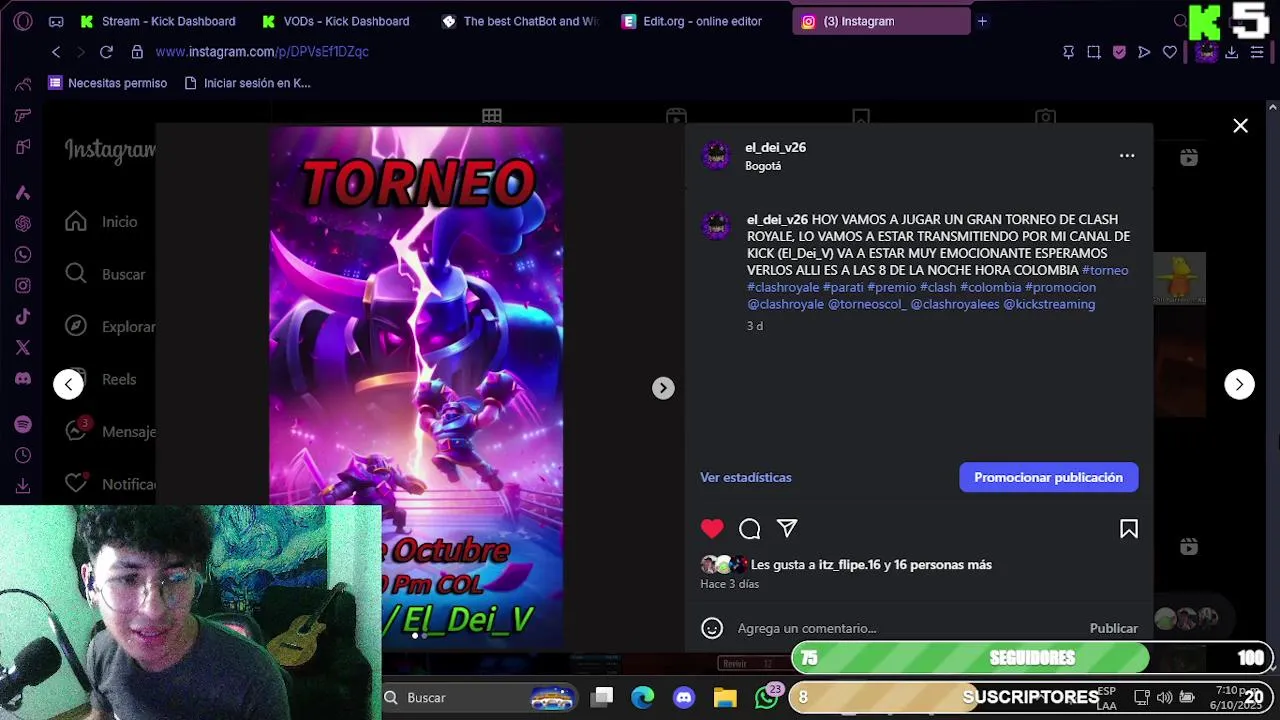Click the Instagram URL address field
This screenshot has width=1280, height=720.
click(262, 52)
